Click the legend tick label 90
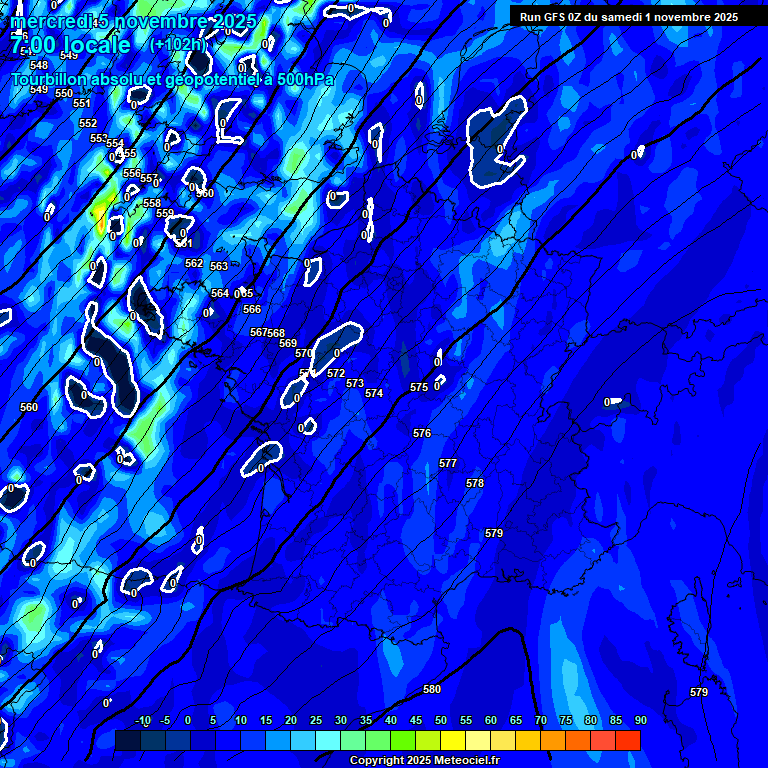768x768 pixels. [x=640, y=721]
